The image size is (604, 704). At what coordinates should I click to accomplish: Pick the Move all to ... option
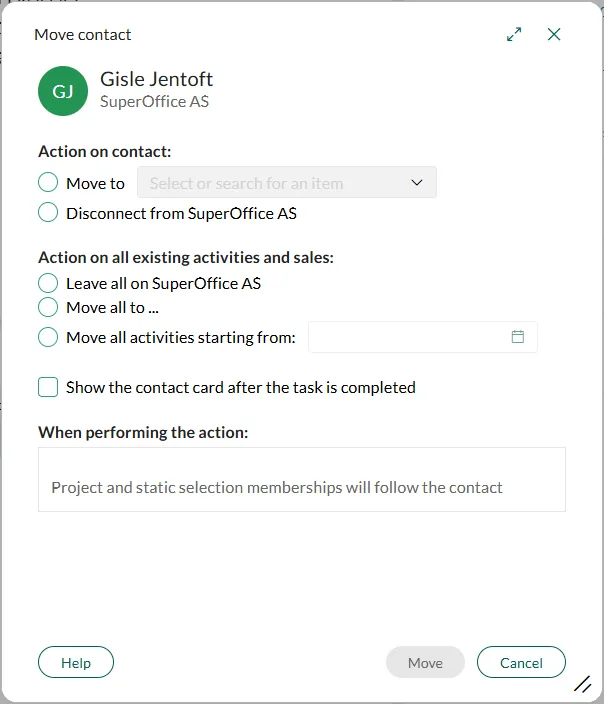[x=48, y=307]
